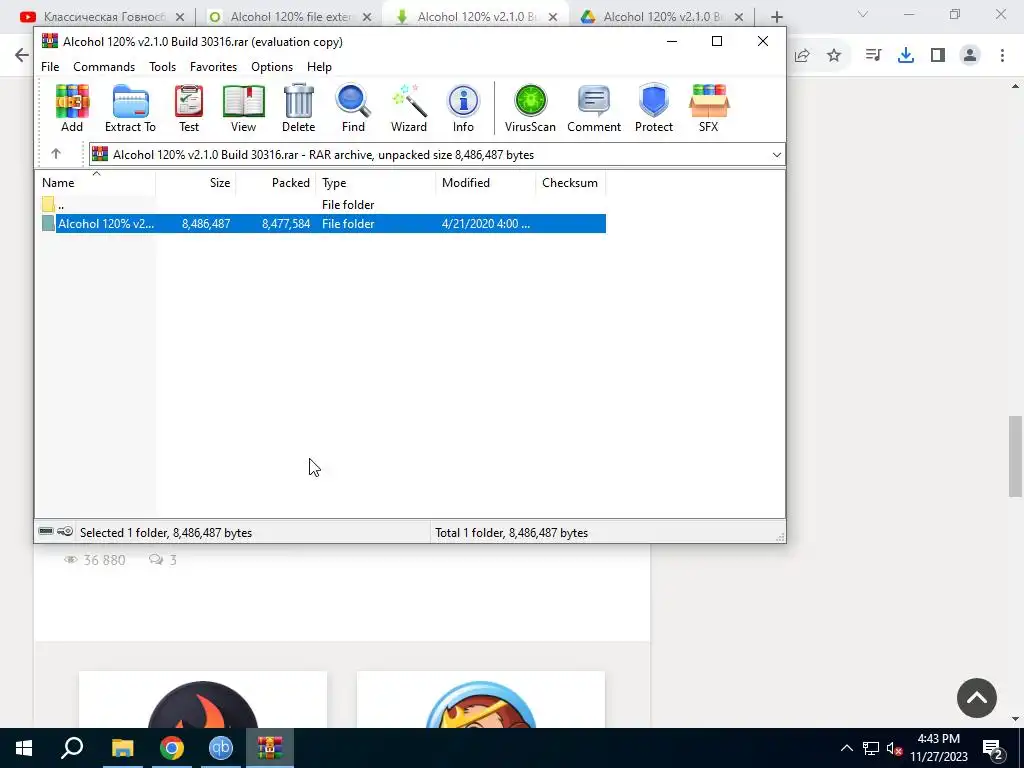Open the Windows Start menu
Screen dimensions: 1024x768
(24, 748)
